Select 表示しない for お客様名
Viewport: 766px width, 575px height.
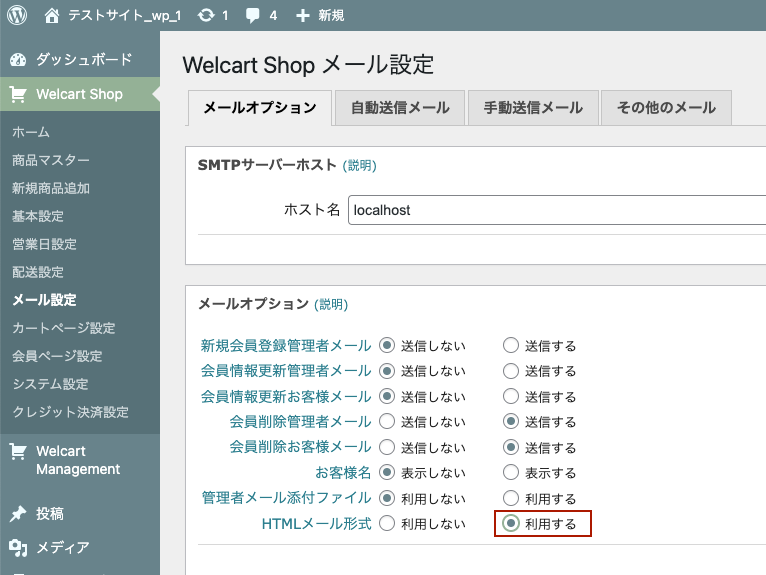pyautogui.click(x=387, y=472)
